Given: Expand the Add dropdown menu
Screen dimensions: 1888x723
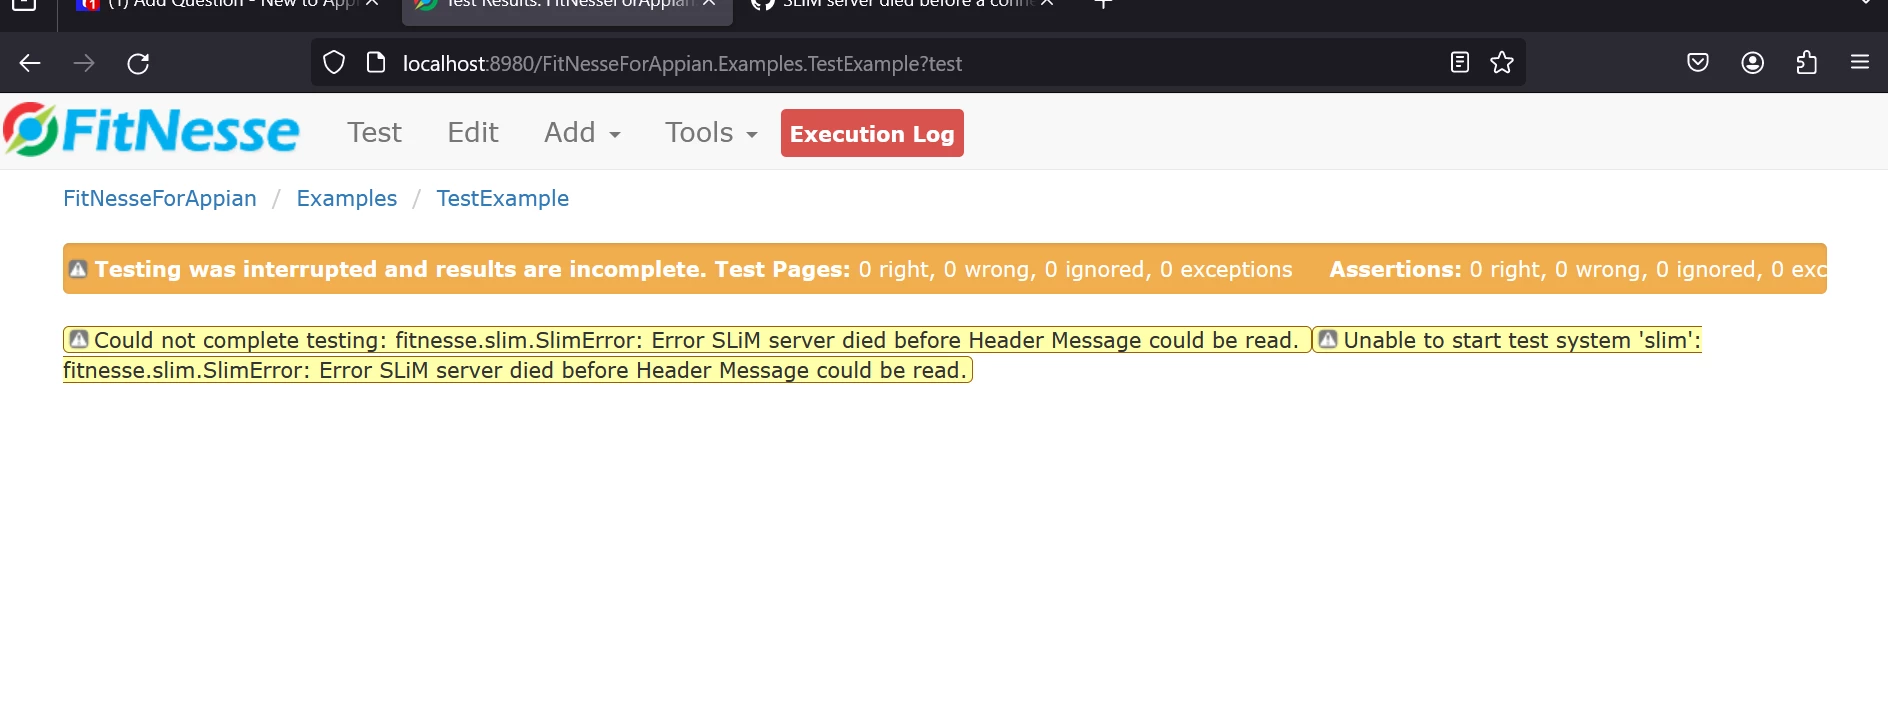Looking at the screenshot, I should [582, 133].
